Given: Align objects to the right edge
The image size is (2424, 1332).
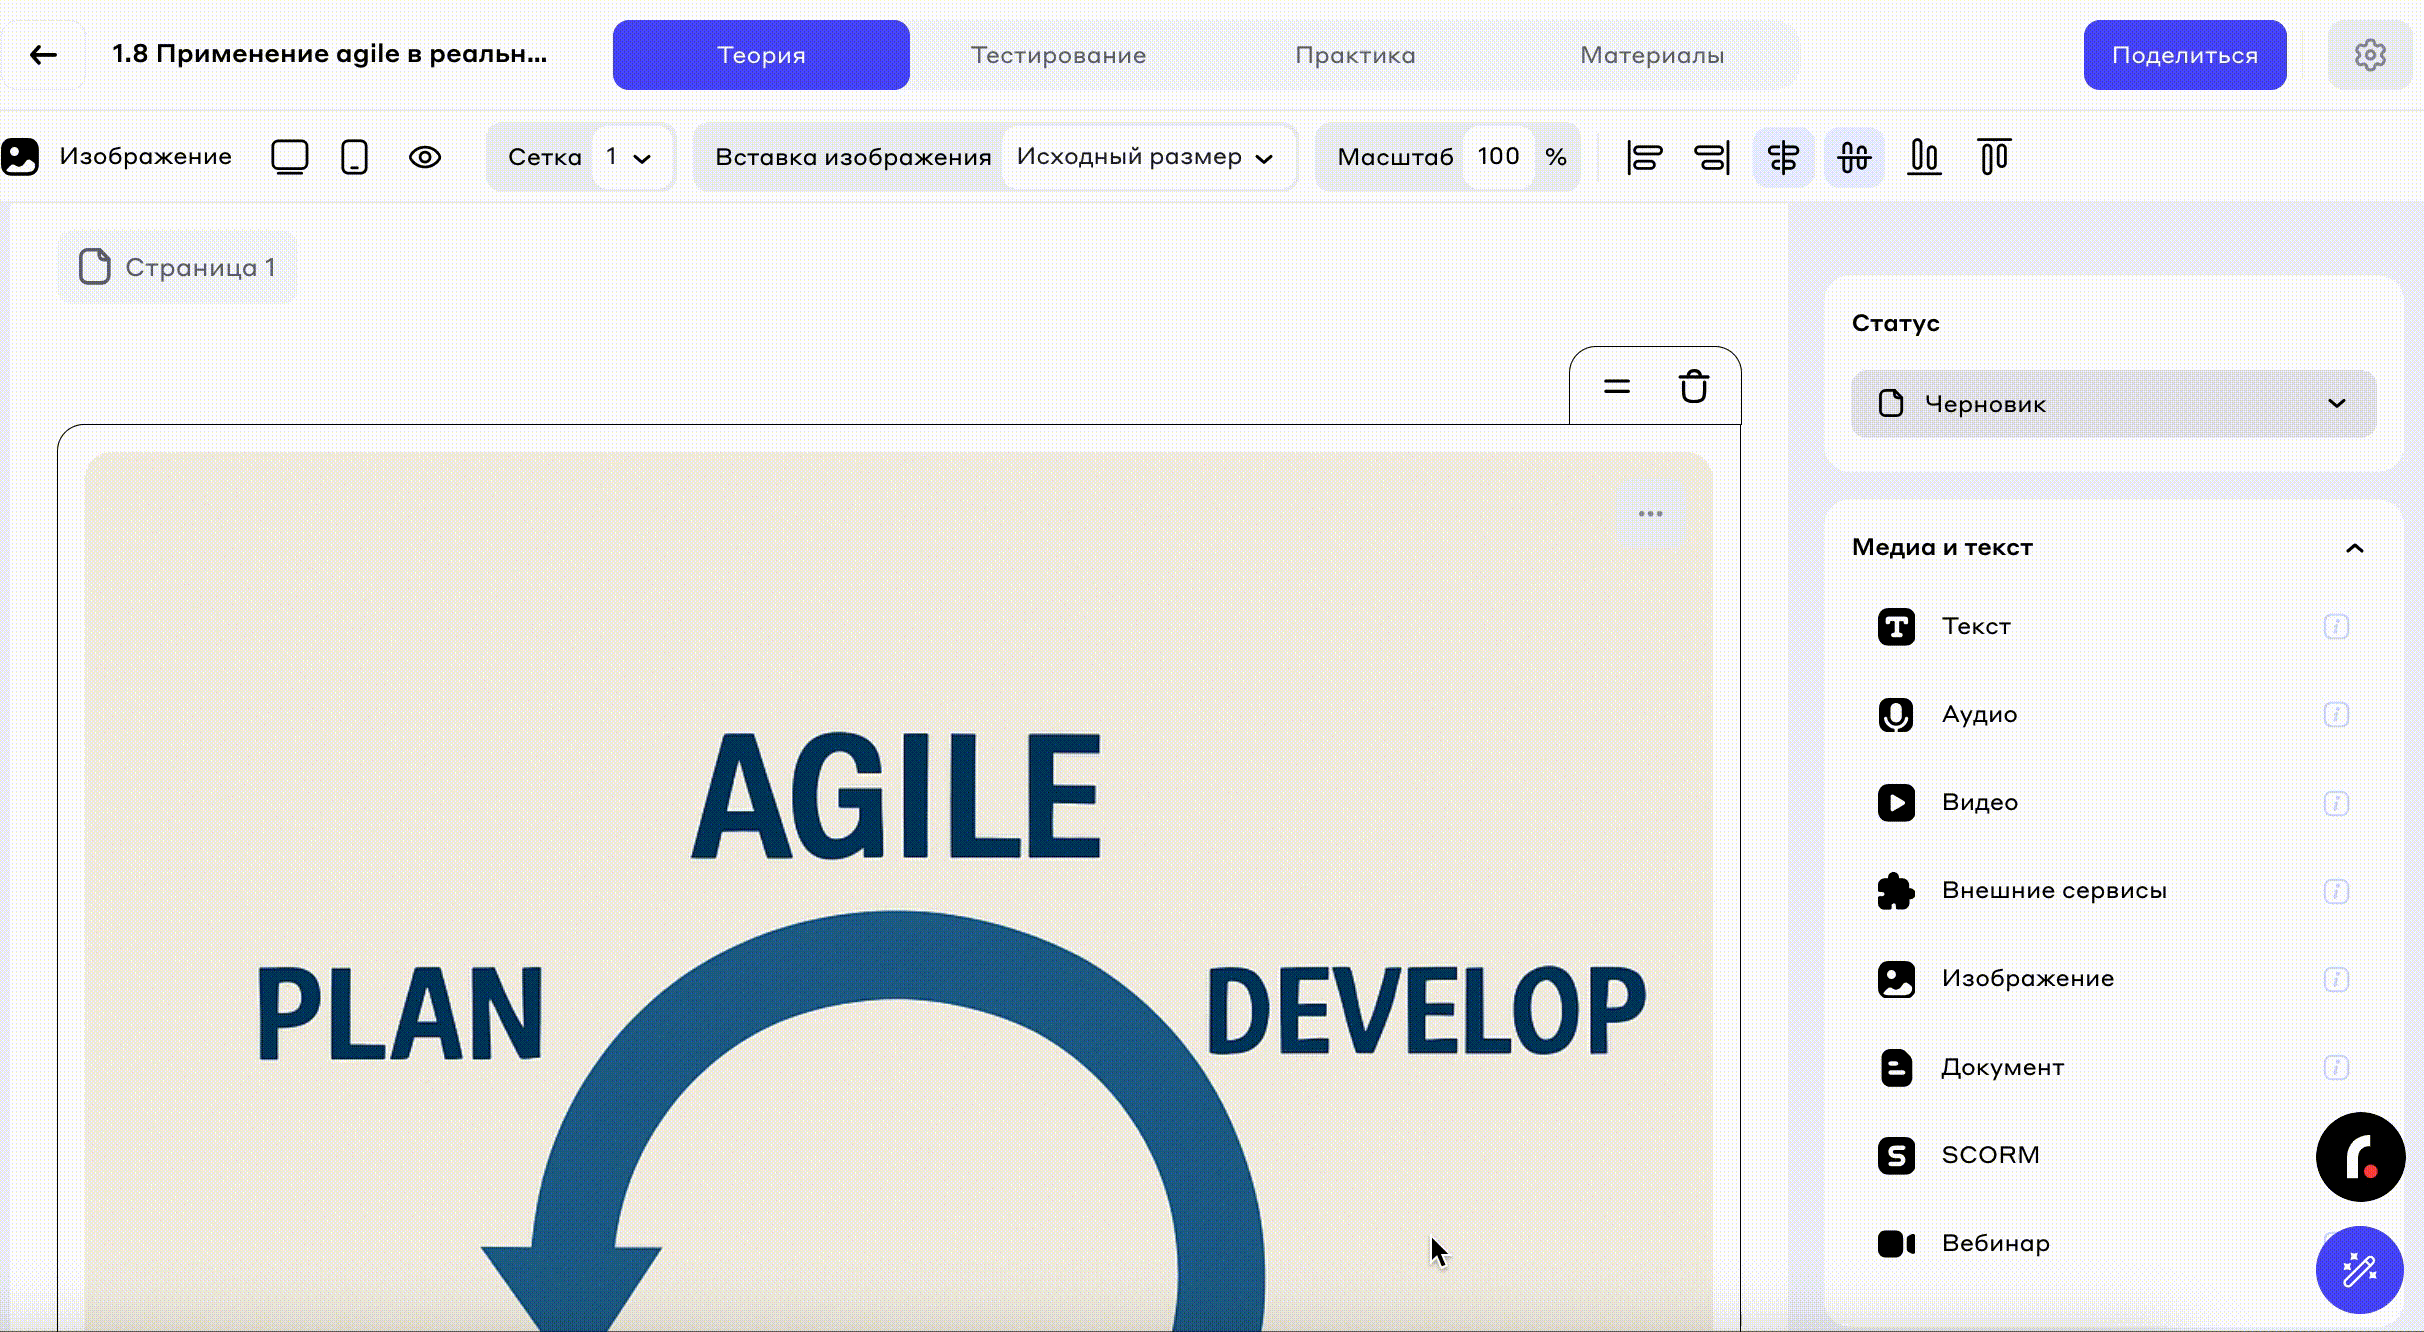Looking at the screenshot, I should click(1712, 157).
